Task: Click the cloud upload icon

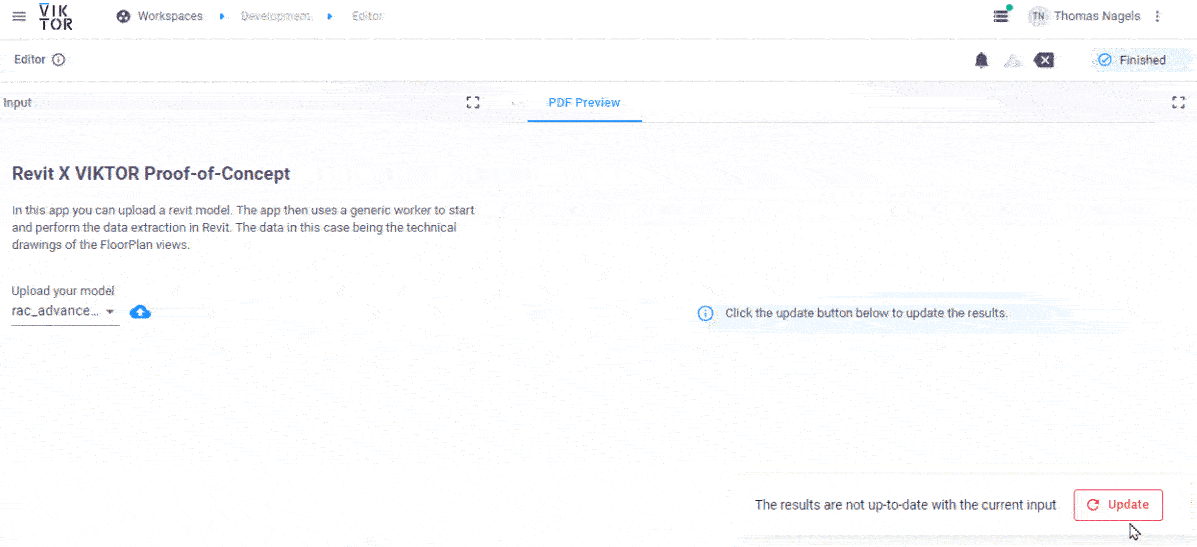Action: tap(140, 311)
